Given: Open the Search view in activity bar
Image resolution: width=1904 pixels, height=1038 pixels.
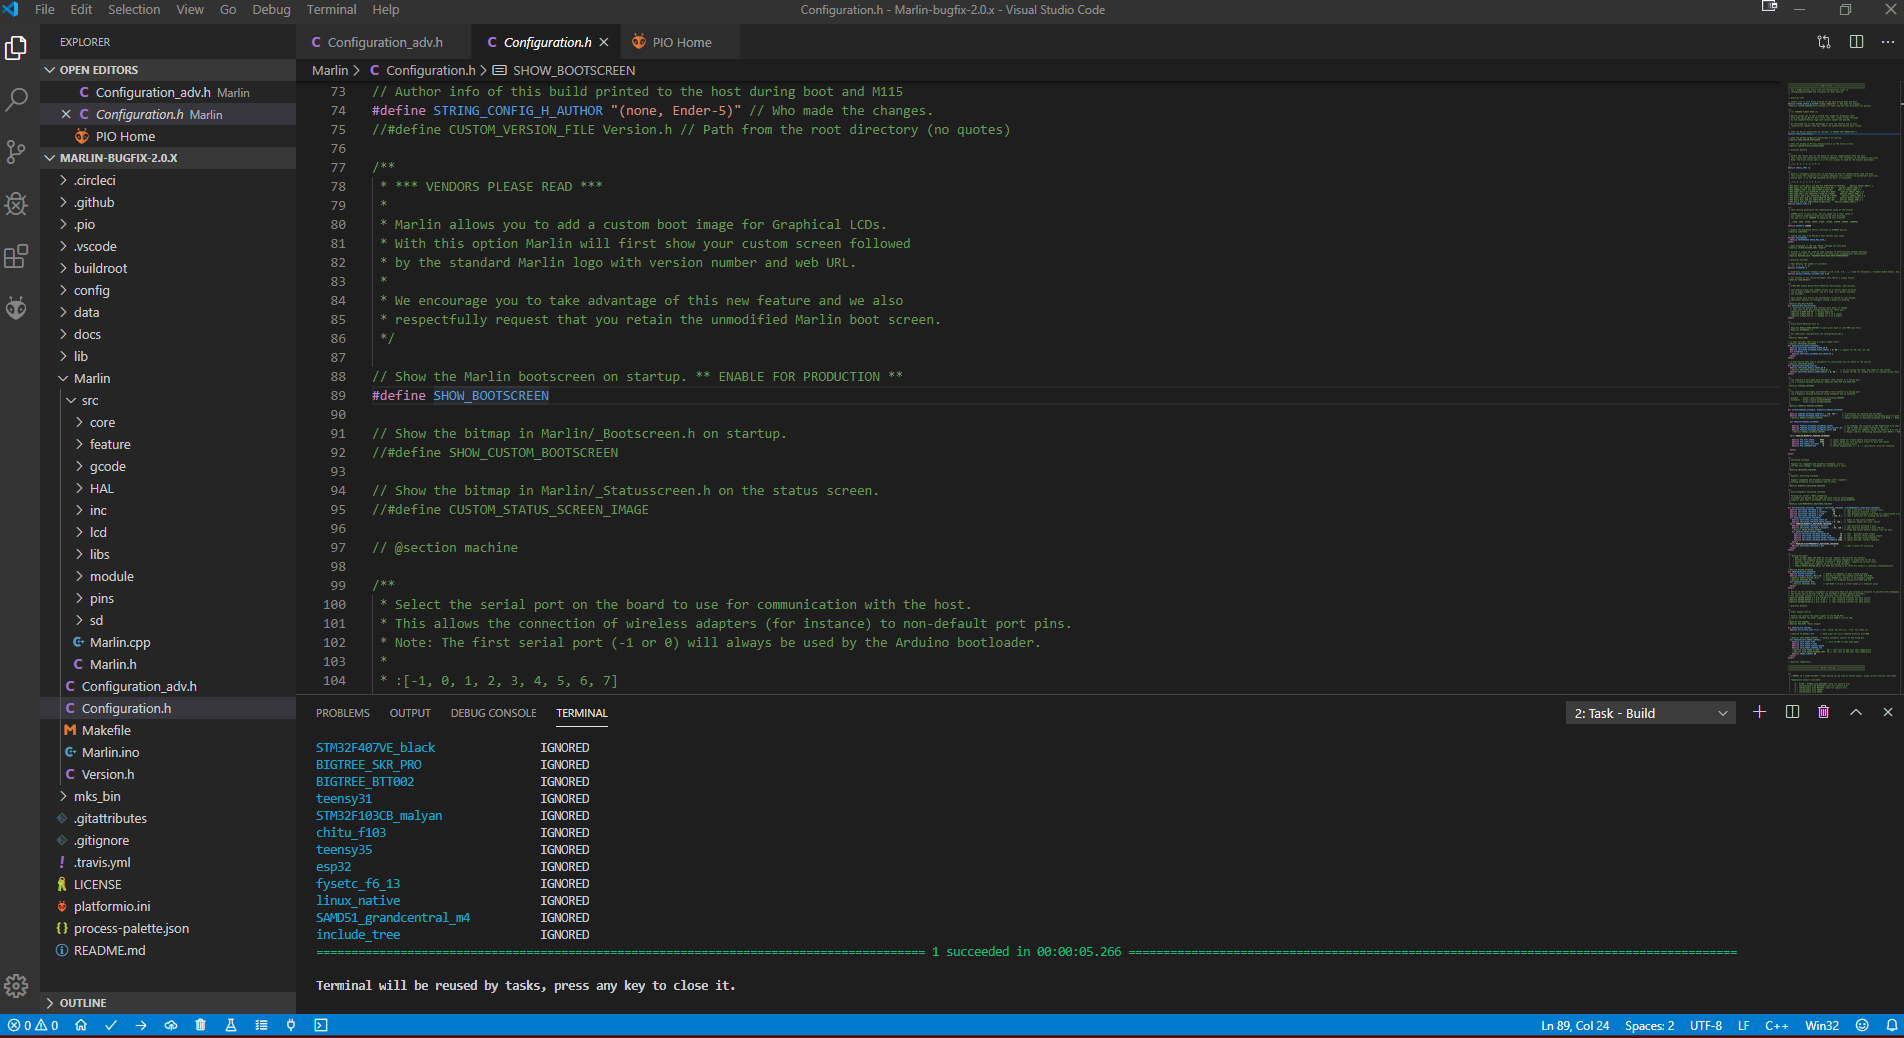Looking at the screenshot, I should [16, 99].
